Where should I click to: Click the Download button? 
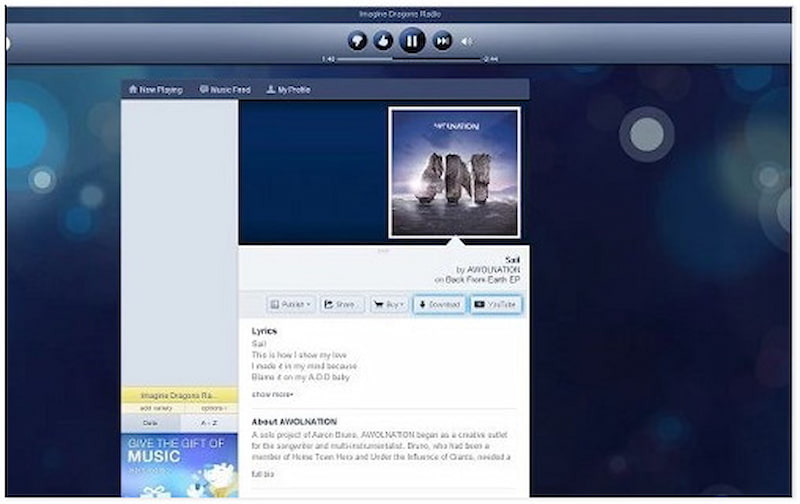(439, 305)
